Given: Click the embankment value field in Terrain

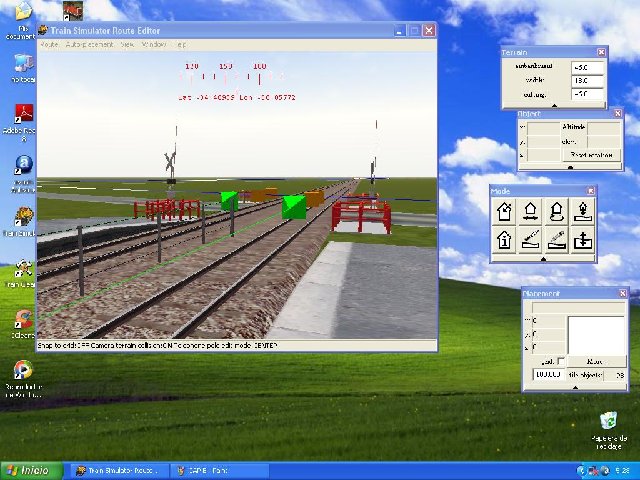Looking at the screenshot, I should pos(587,67).
